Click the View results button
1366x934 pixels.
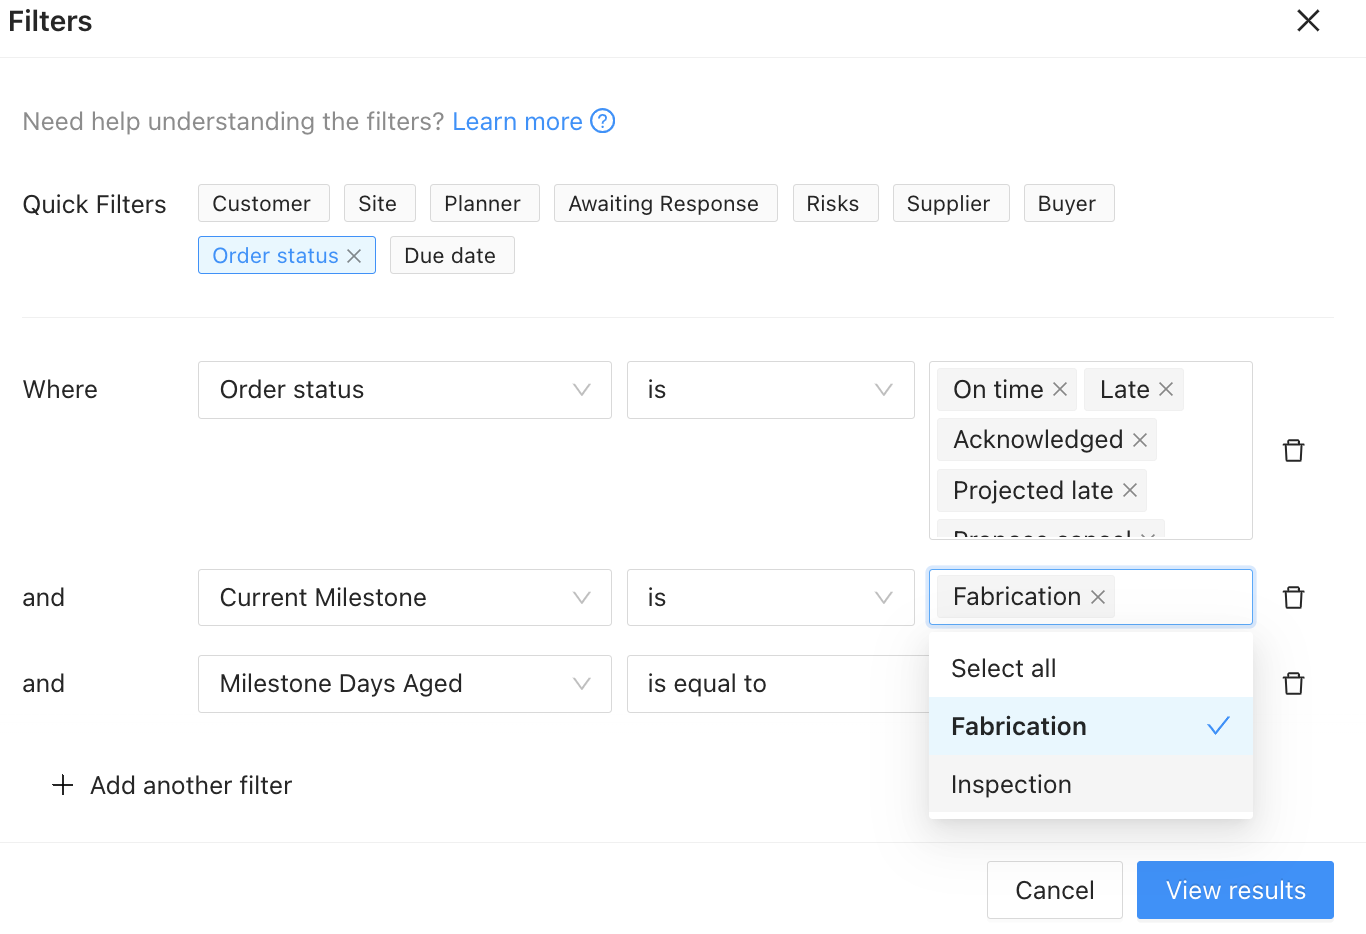point(1235,890)
